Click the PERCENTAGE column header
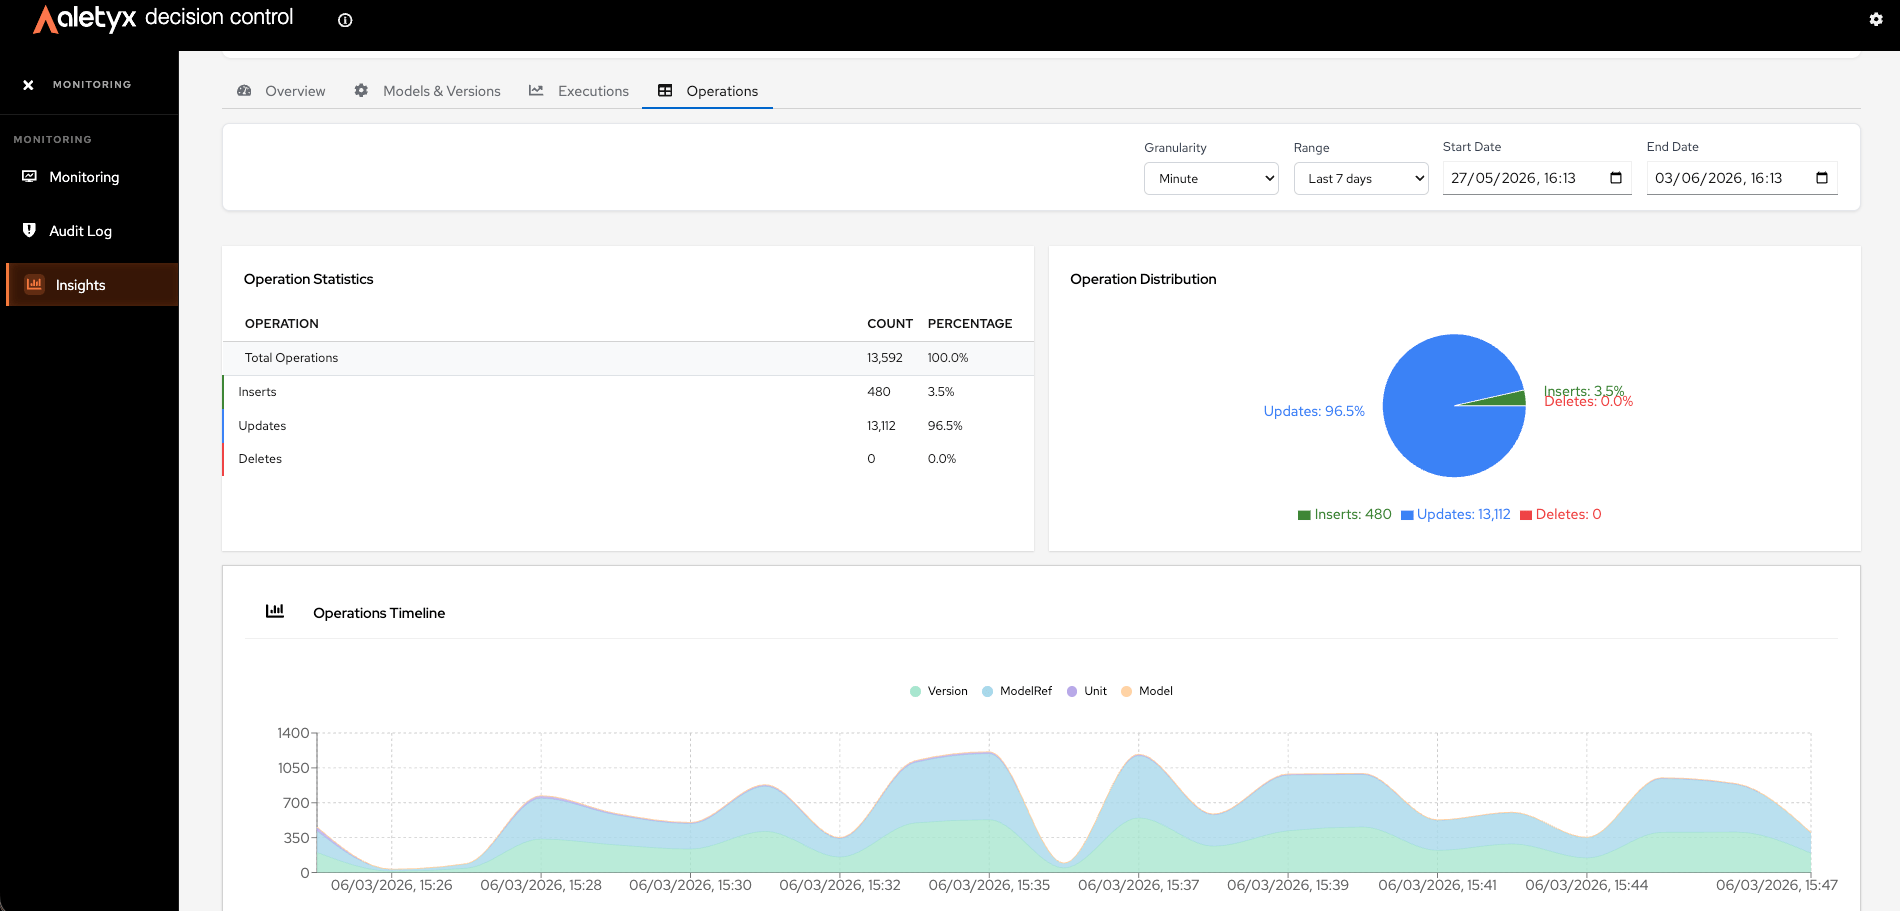Screen dimensions: 1900x911 [970, 324]
